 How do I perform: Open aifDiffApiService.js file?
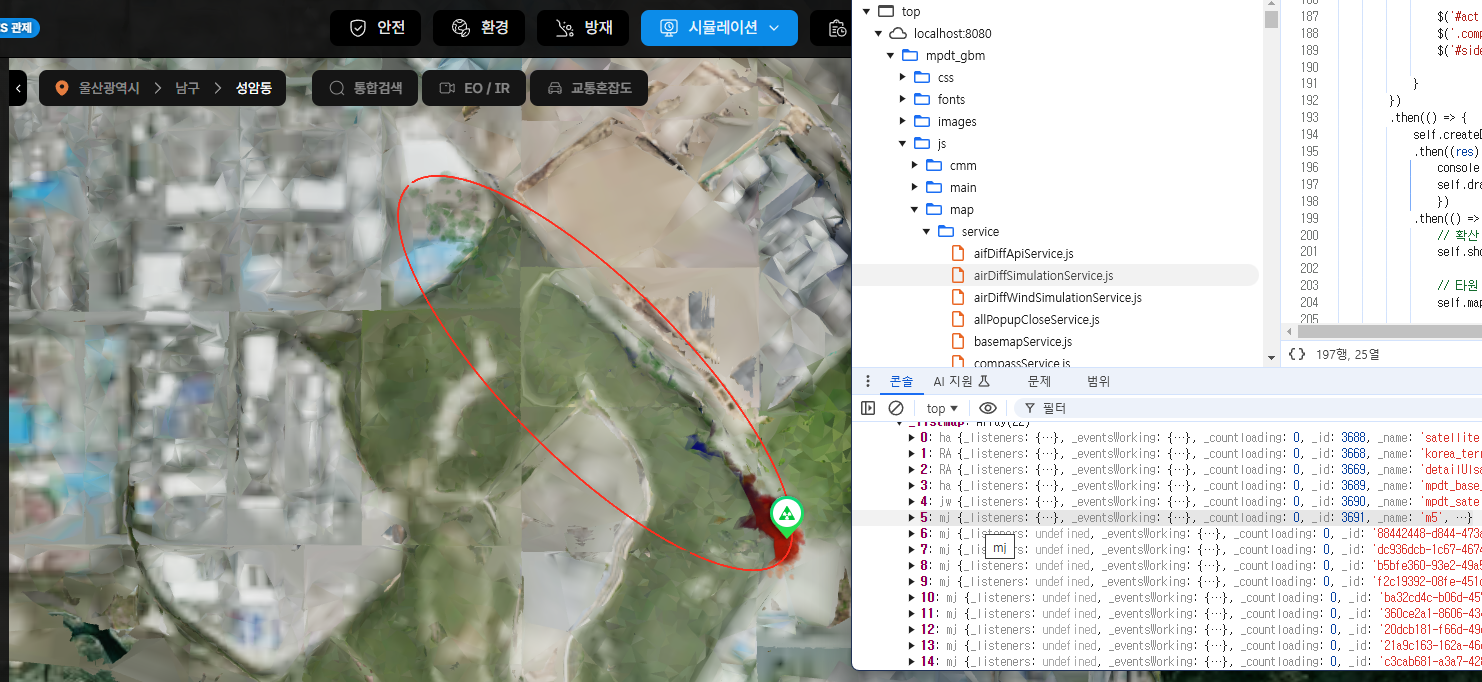1023,253
